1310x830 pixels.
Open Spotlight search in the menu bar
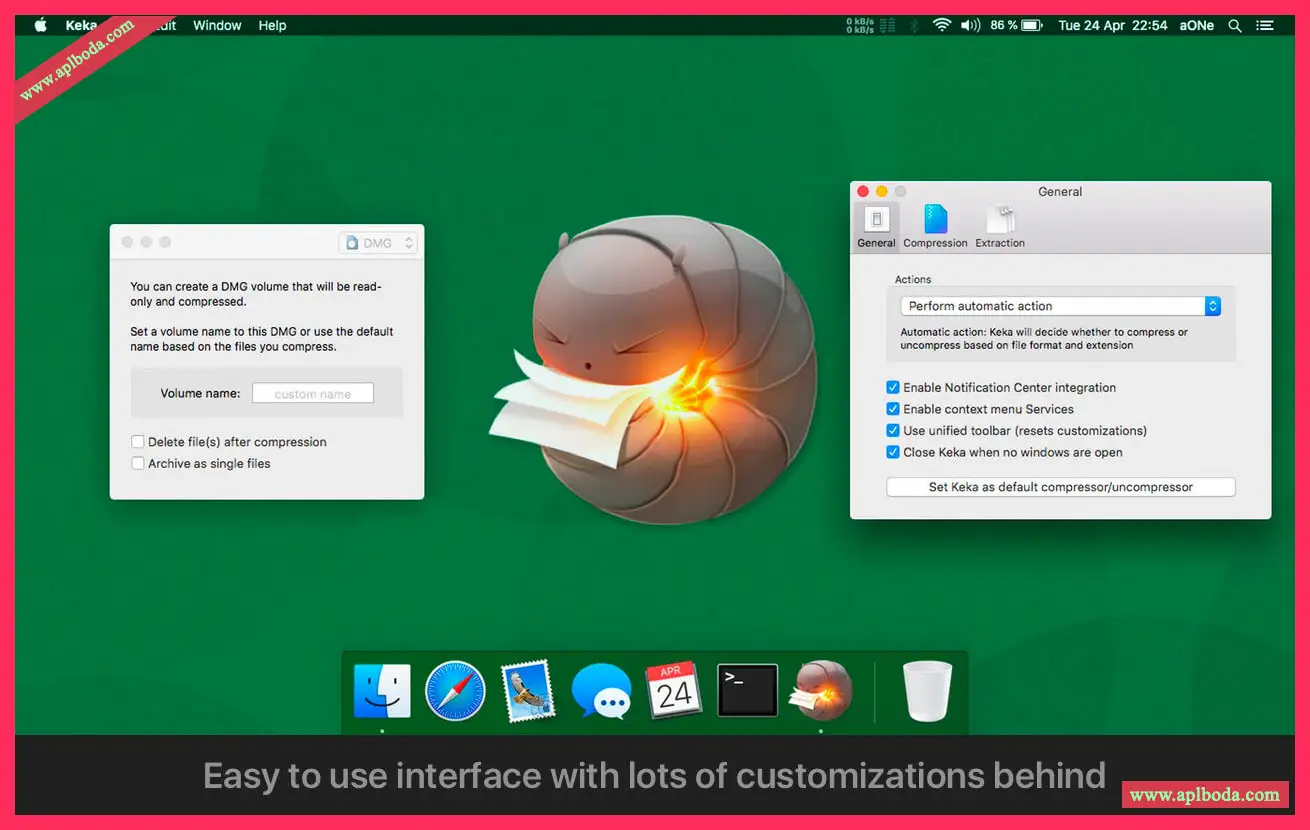1235,26
